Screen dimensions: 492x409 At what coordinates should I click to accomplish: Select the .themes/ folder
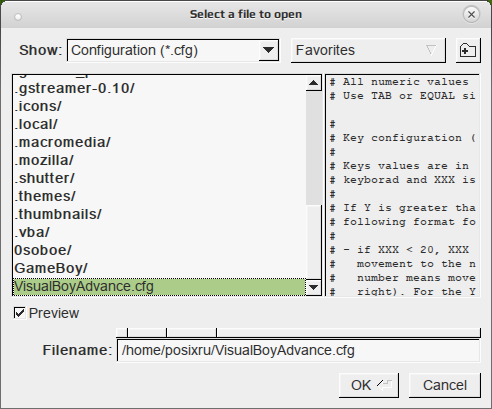point(159,196)
